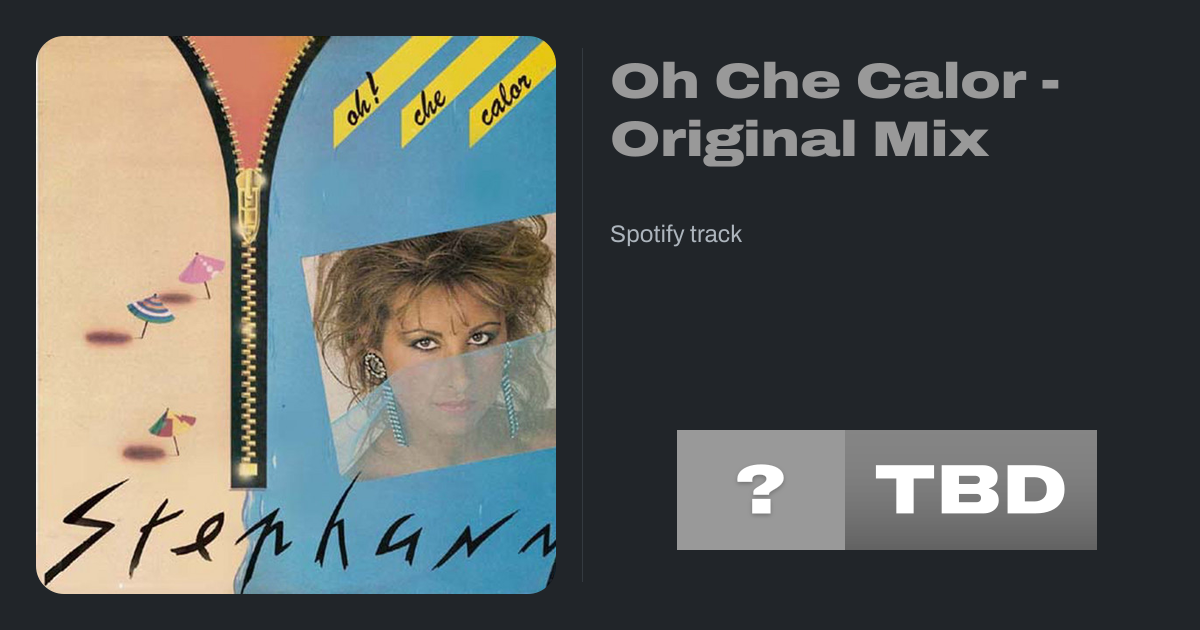Click the 'Oh Che Calor - Original Mix' title
The width and height of the screenshot is (1200, 630).
click(835, 109)
